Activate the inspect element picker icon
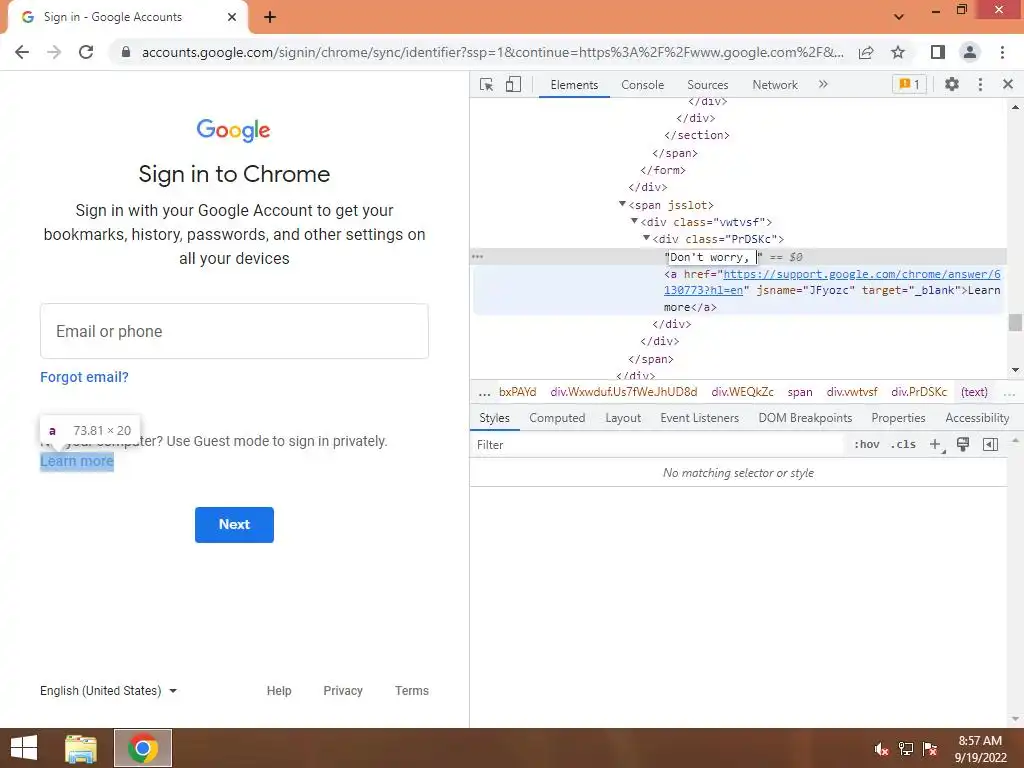This screenshot has height=768, width=1024. 486,84
